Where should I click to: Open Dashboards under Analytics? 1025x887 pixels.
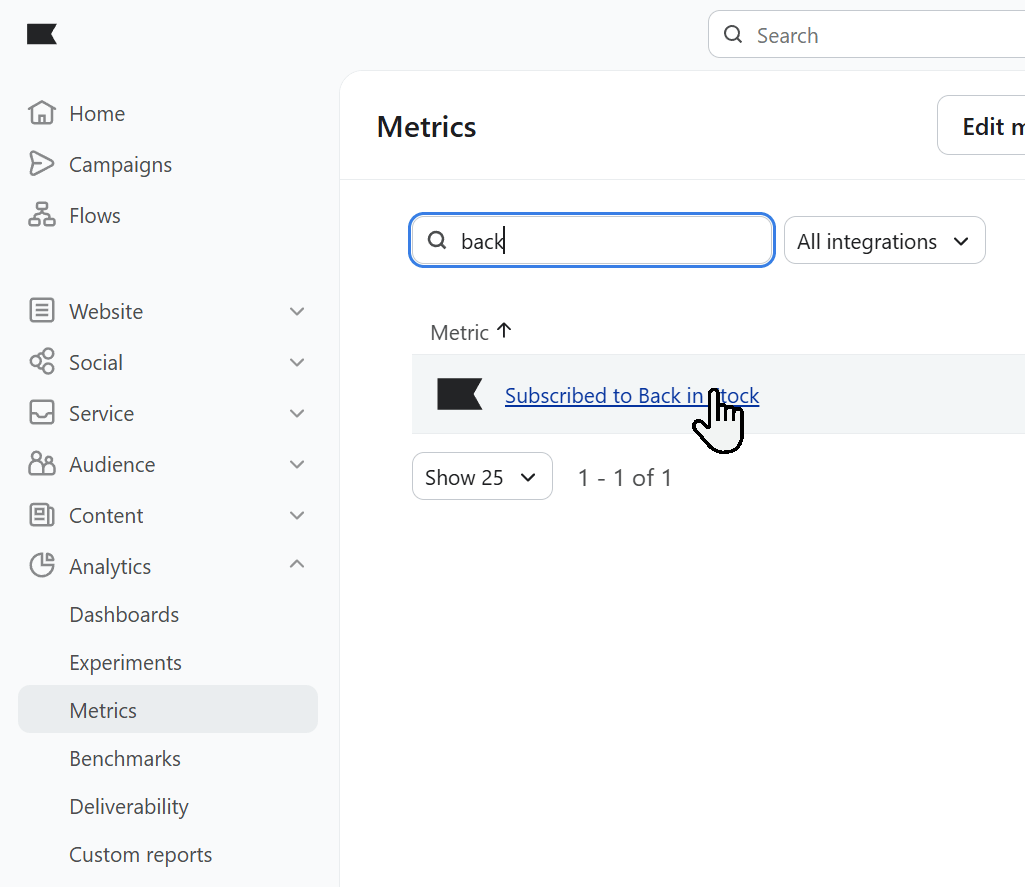(124, 614)
